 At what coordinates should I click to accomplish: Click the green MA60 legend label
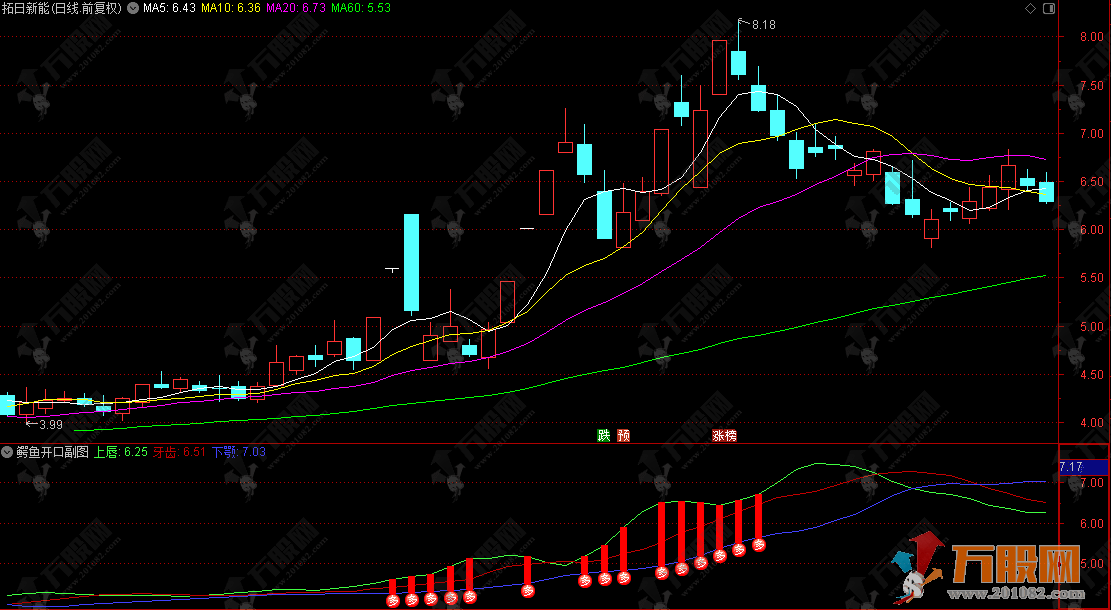coord(361,8)
